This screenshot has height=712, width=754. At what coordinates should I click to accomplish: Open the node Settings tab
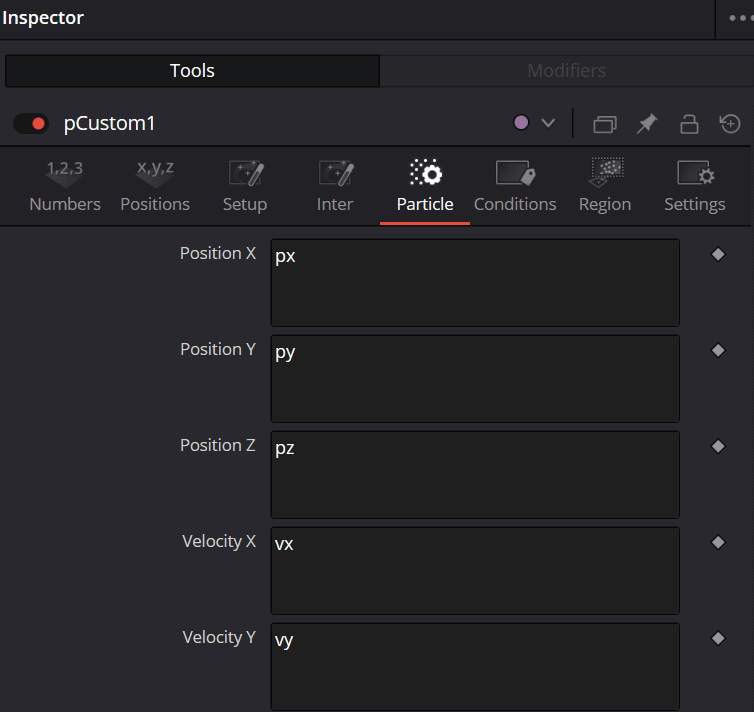point(695,186)
